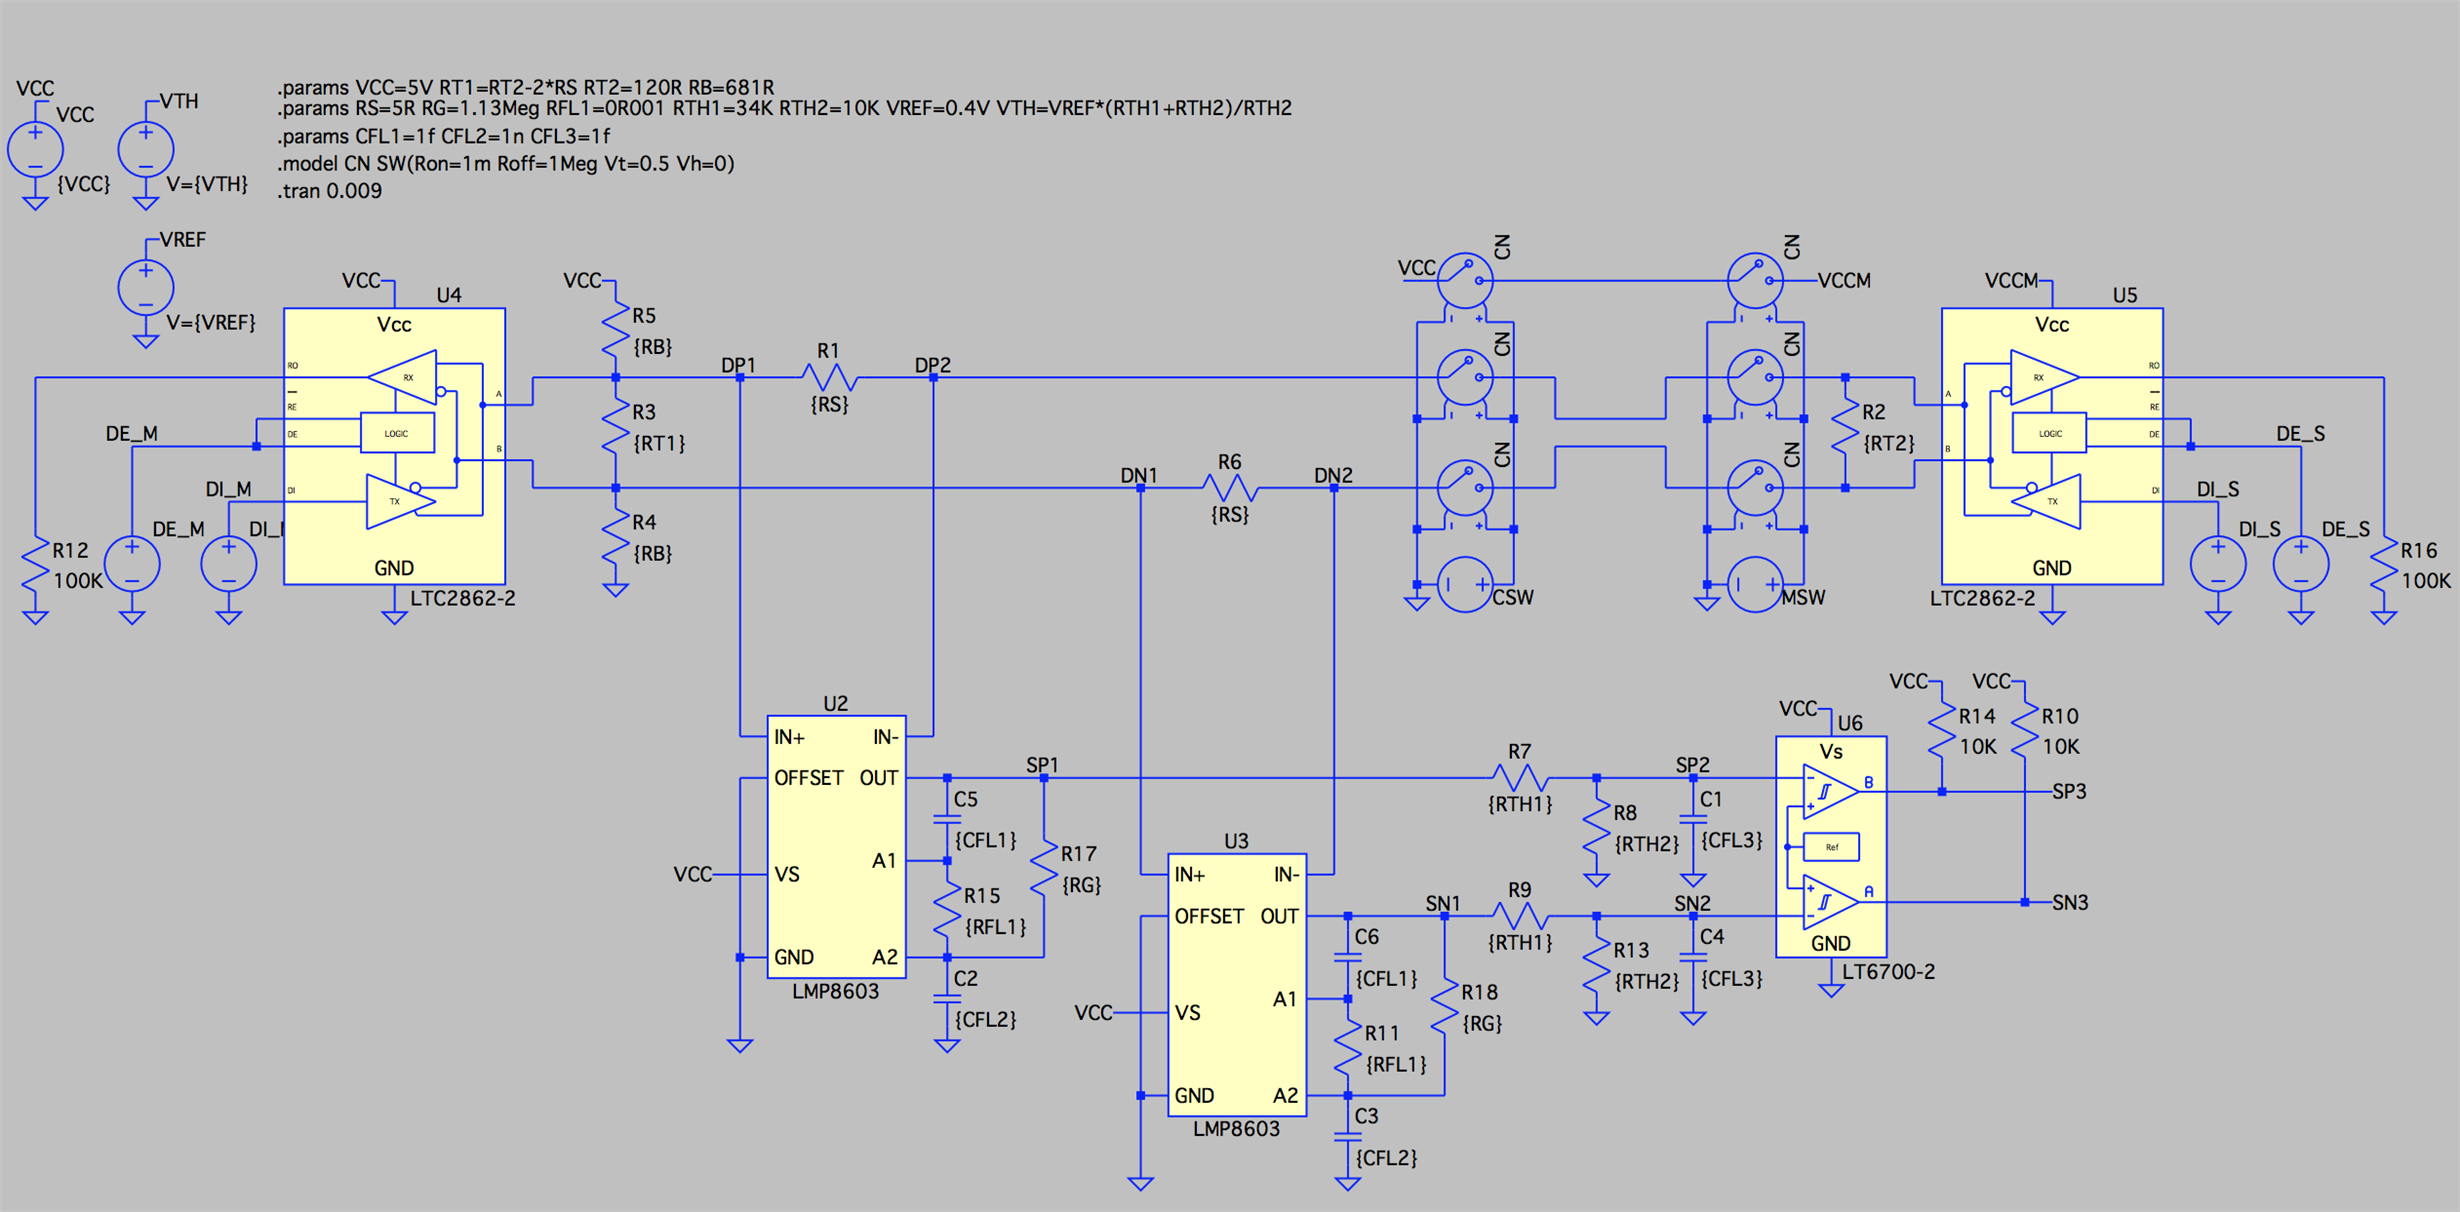Click capacitor C1 near SP2
This screenshot has width=2460, height=1212.
[x=1693, y=819]
